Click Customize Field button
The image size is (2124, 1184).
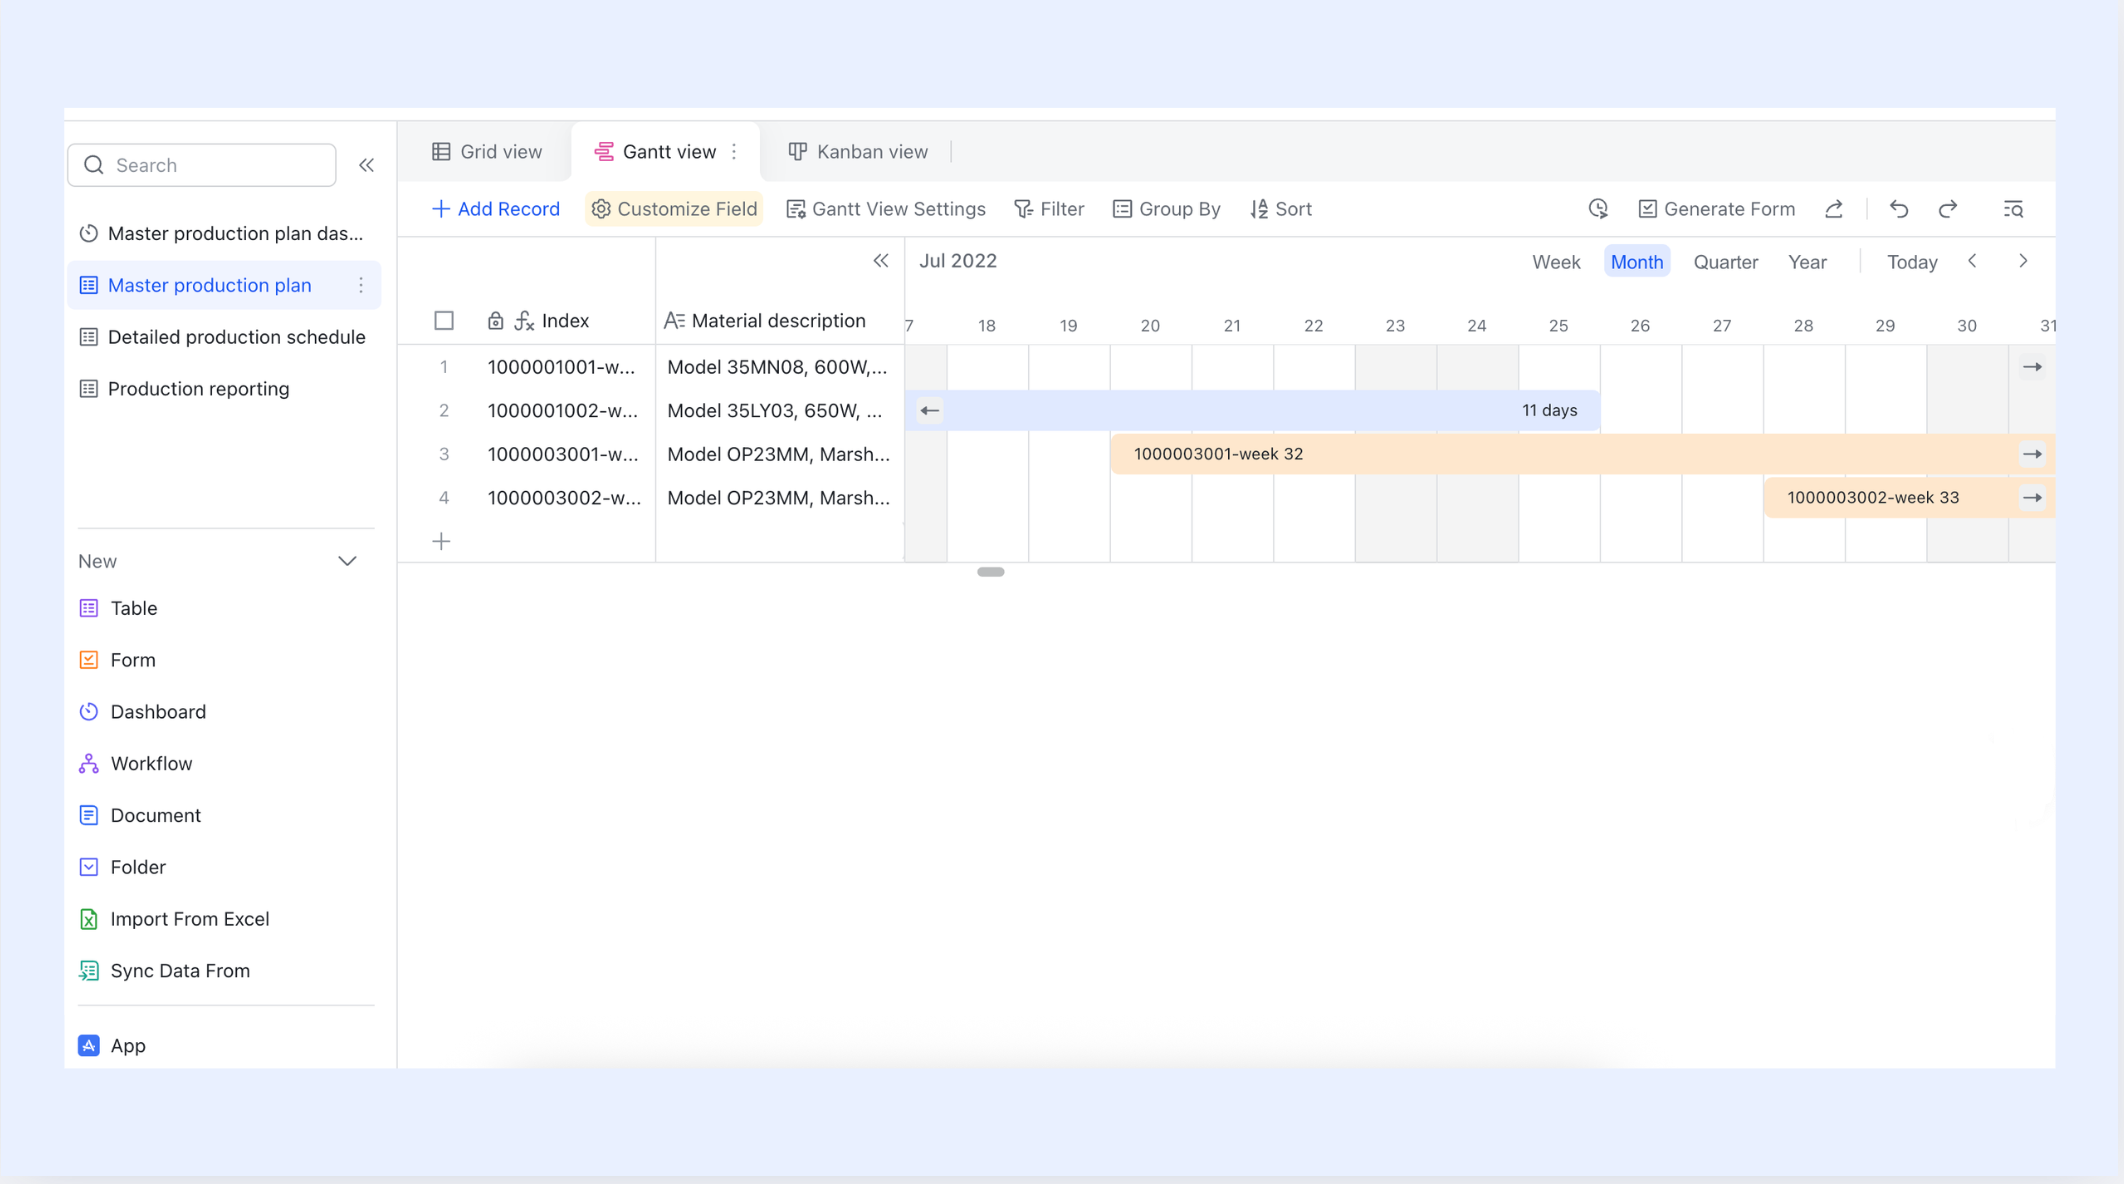point(674,209)
